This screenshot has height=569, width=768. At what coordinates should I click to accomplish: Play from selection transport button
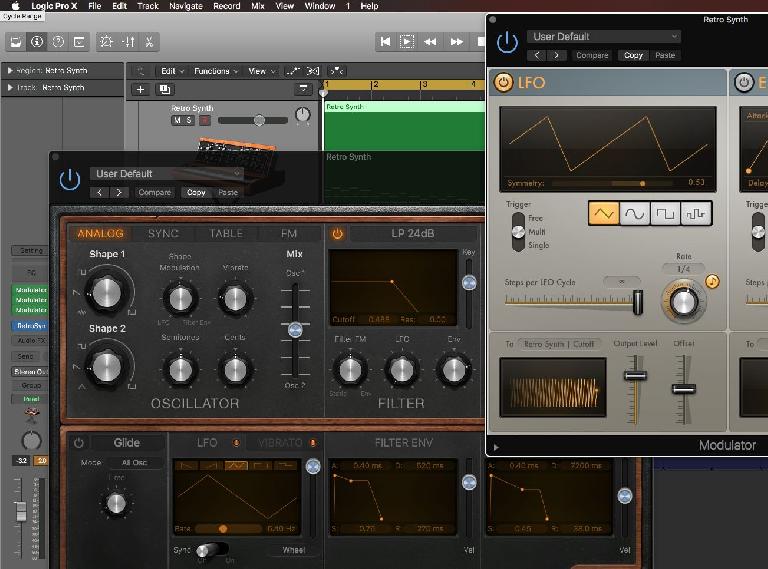point(407,42)
